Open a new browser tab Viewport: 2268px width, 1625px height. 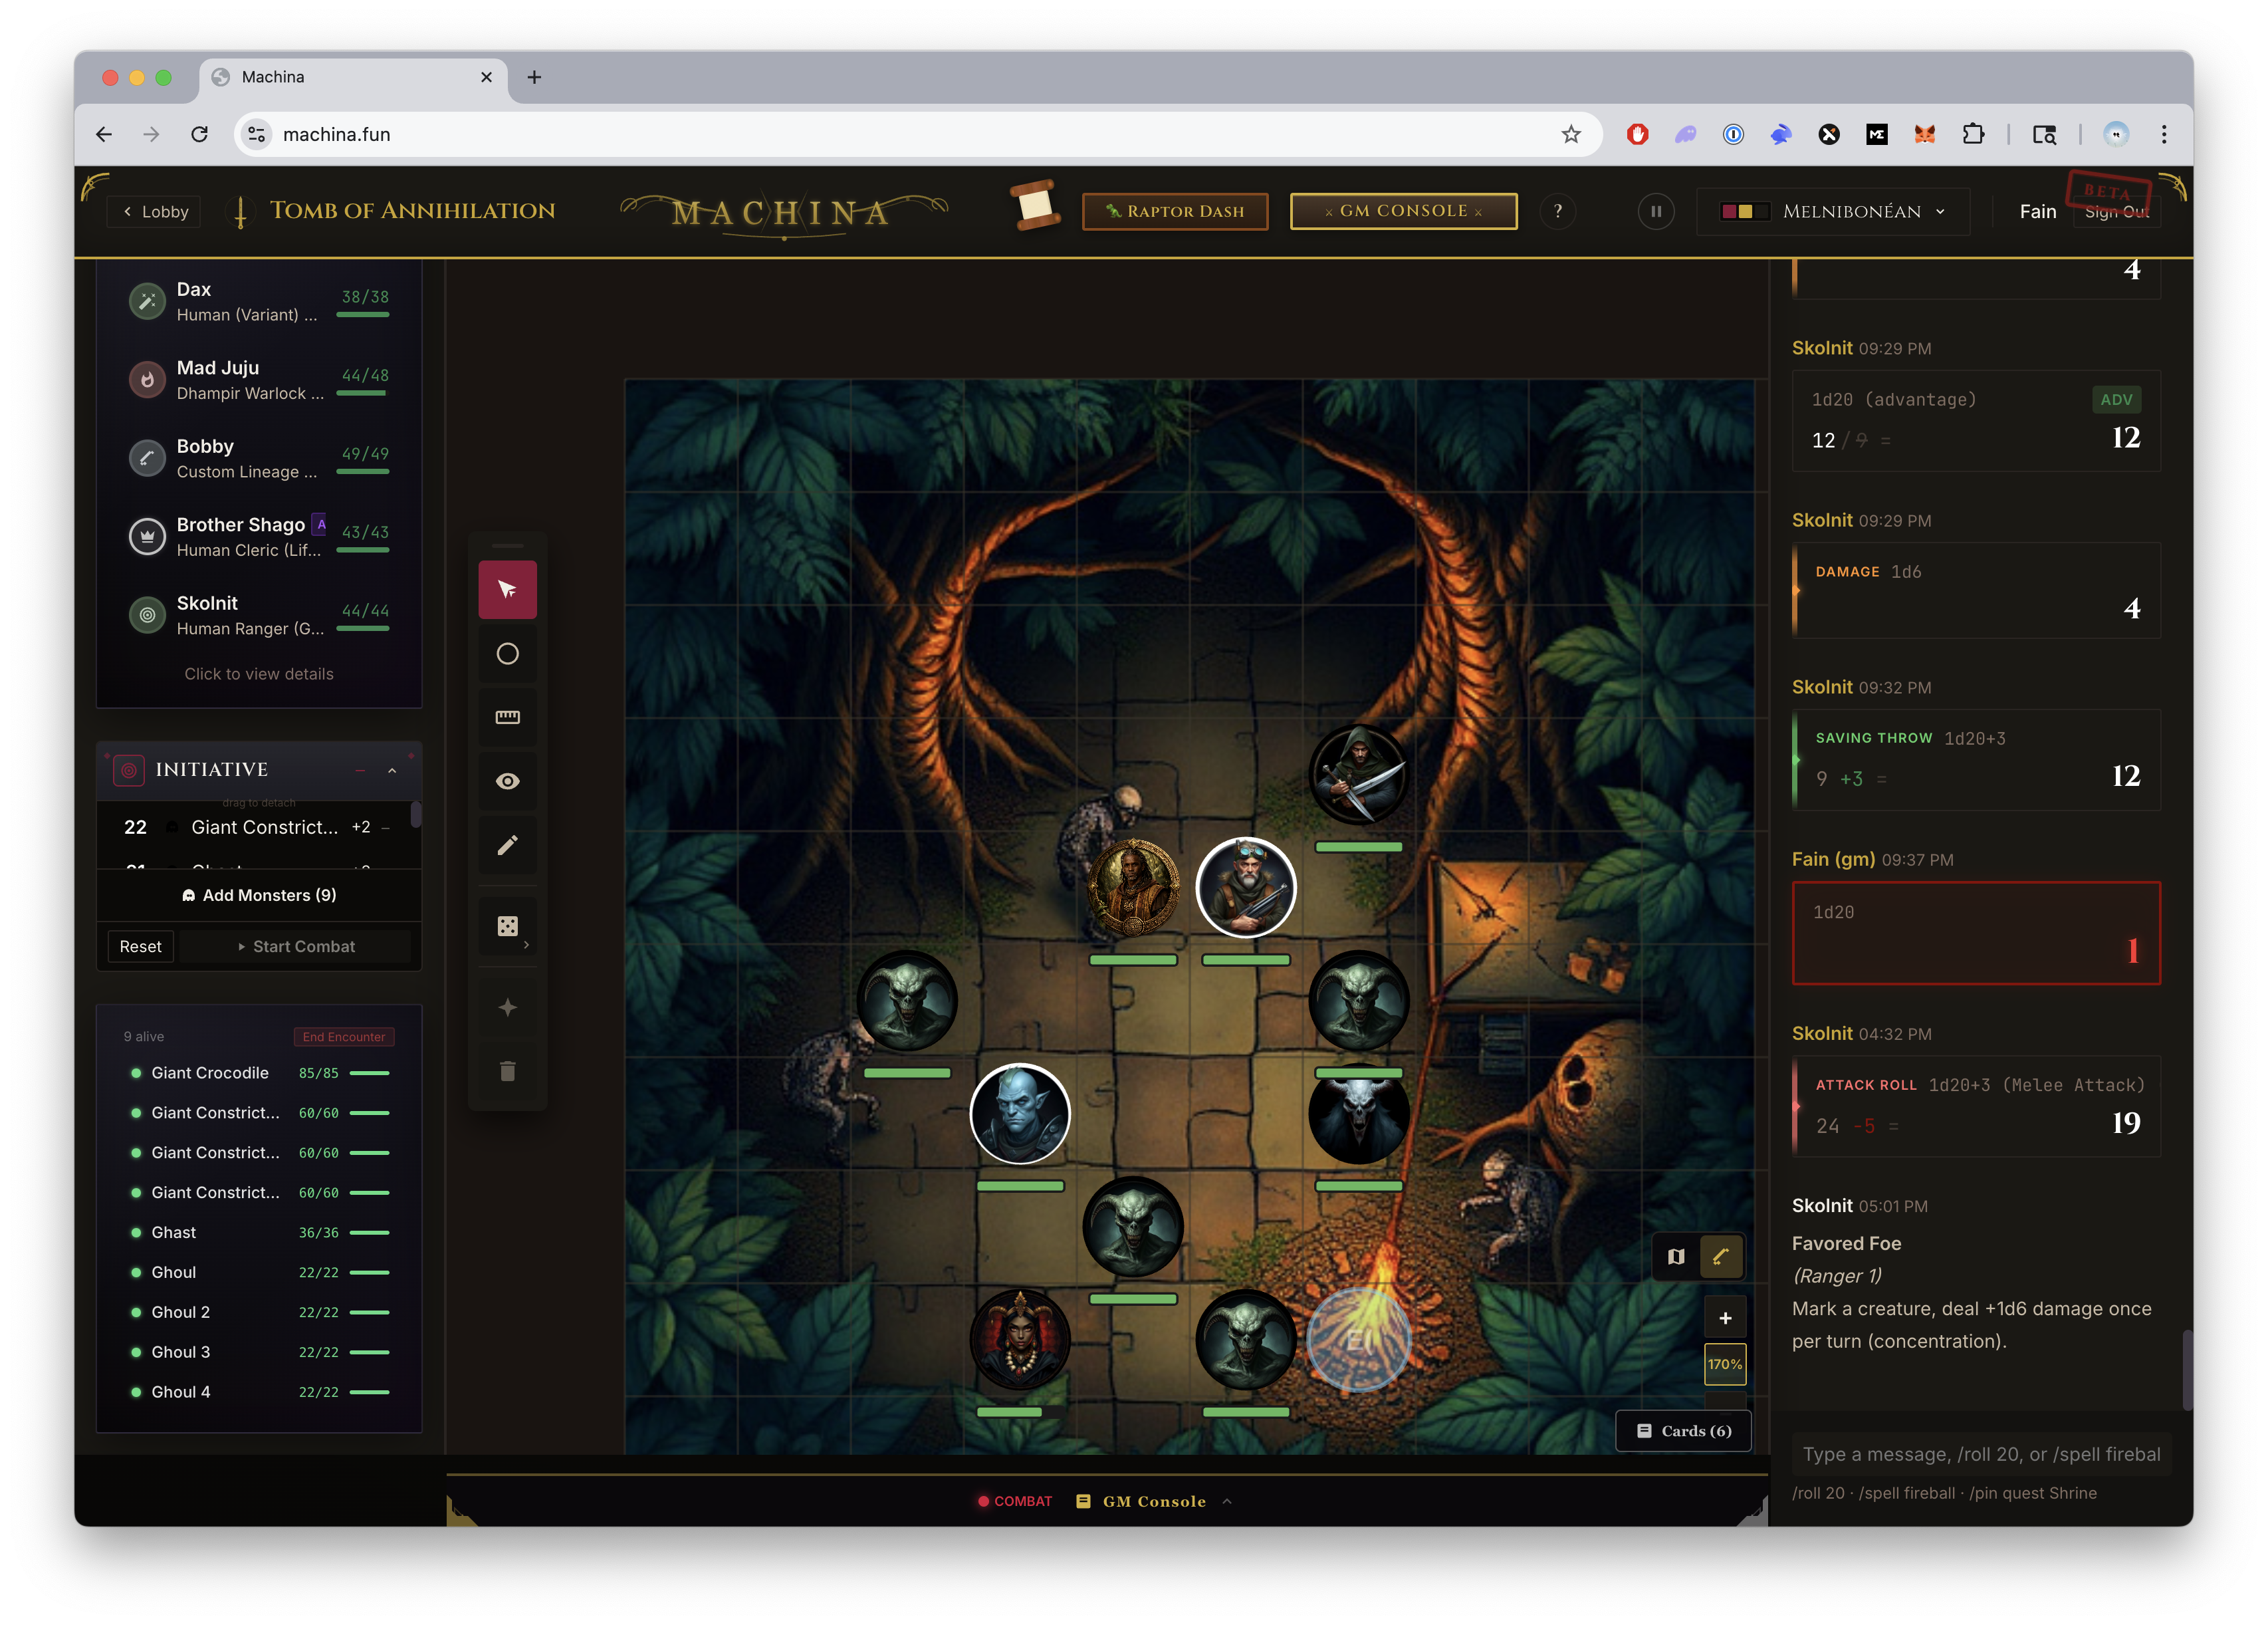pos(534,77)
